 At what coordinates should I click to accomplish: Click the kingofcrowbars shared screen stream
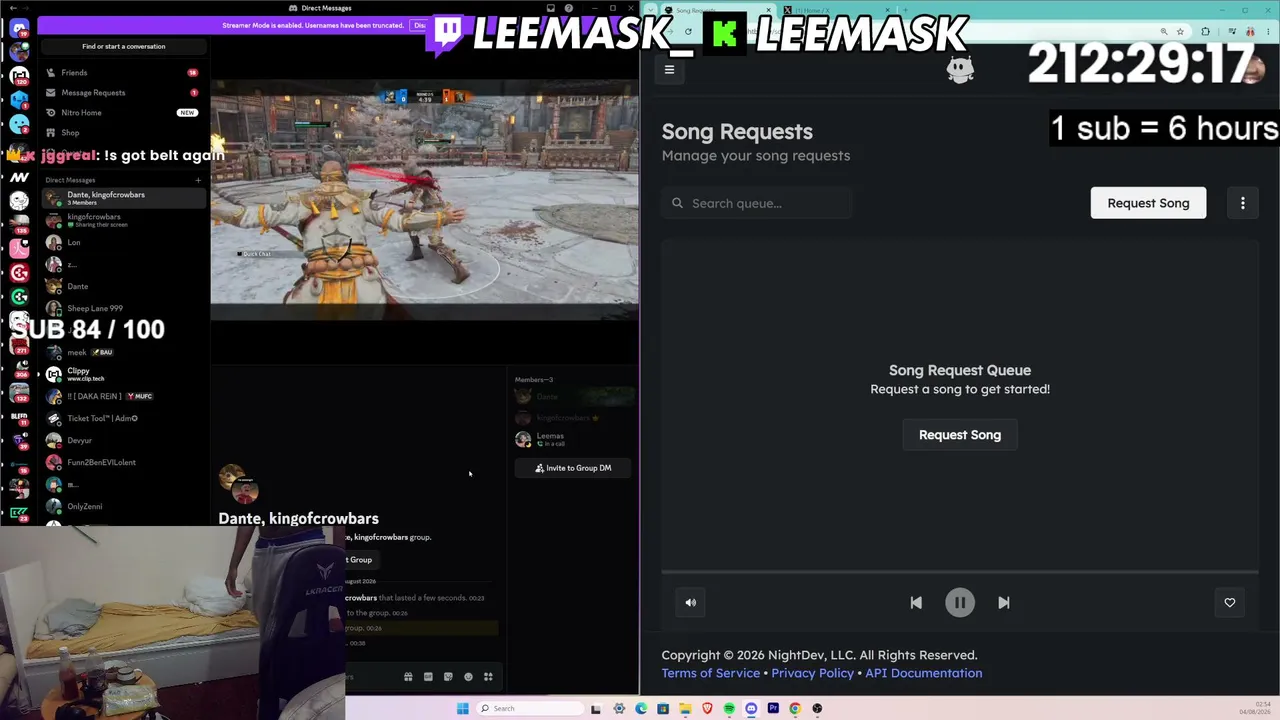424,200
